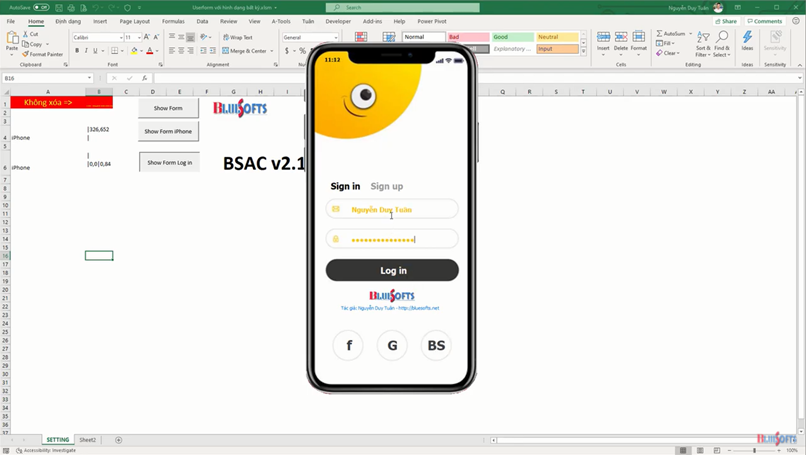The image size is (806, 455).
Task: Toggle Align Right text alignment
Action: 191,50
